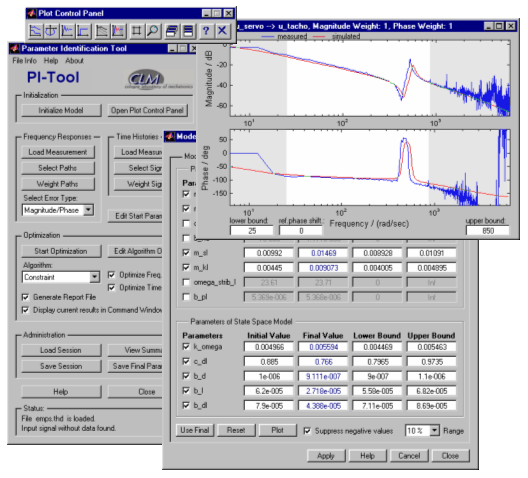528x478 pixels.
Task: Click the Load Session button
Action: tap(61, 350)
